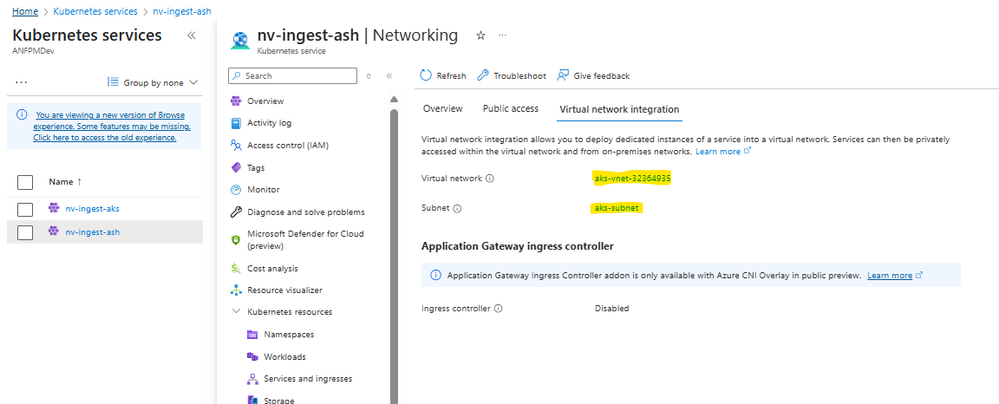The image size is (999, 404).
Task: Check the nv-ingest-ash row checkbox
Action: [26, 232]
